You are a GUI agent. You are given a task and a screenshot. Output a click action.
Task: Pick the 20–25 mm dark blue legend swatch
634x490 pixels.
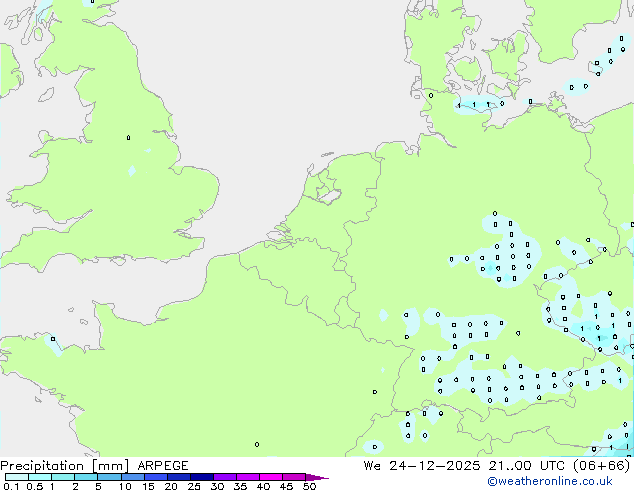click(x=178, y=477)
